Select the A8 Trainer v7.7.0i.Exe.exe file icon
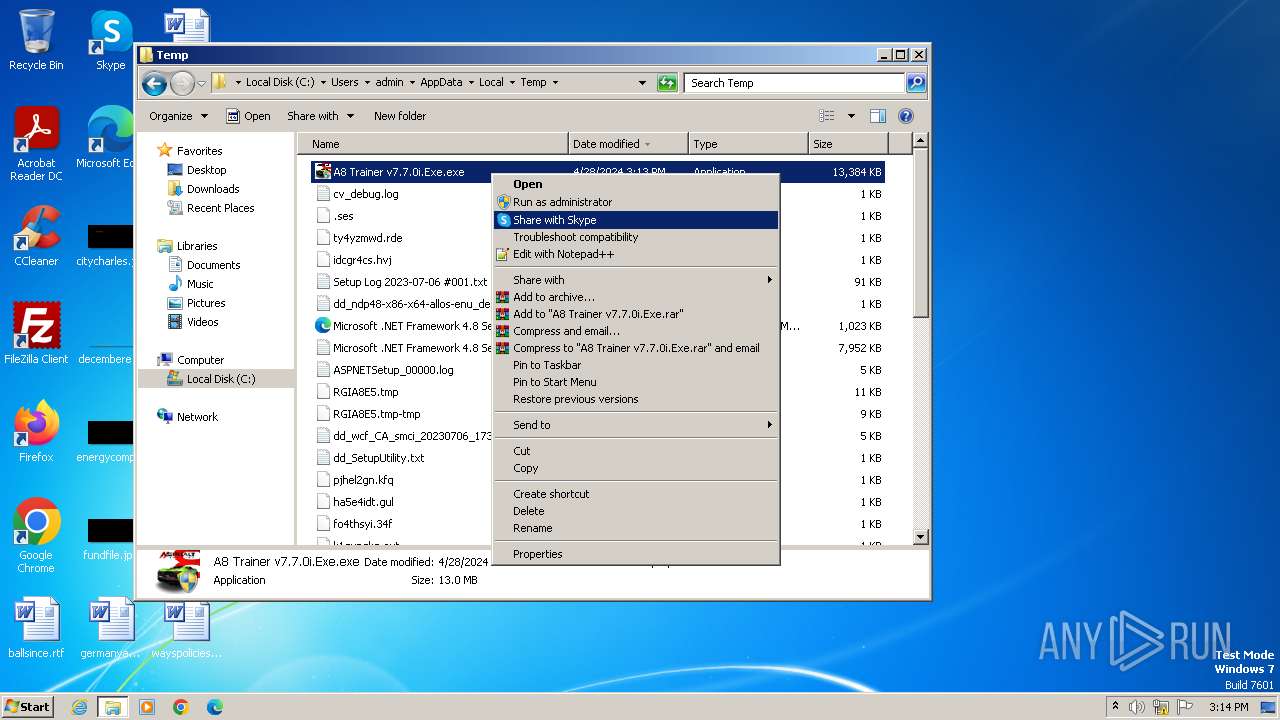The width and height of the screenshot is (1280, 720). (322, 172)
